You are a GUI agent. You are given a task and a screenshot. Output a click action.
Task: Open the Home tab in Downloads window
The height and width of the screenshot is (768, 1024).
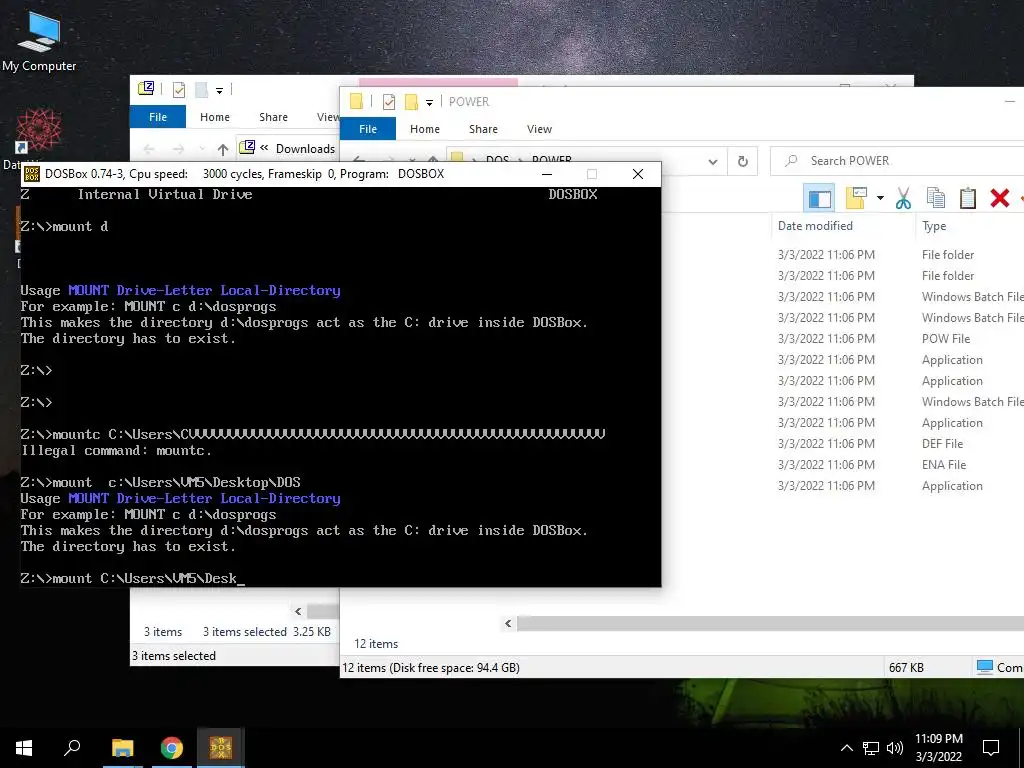coord(215,117)
